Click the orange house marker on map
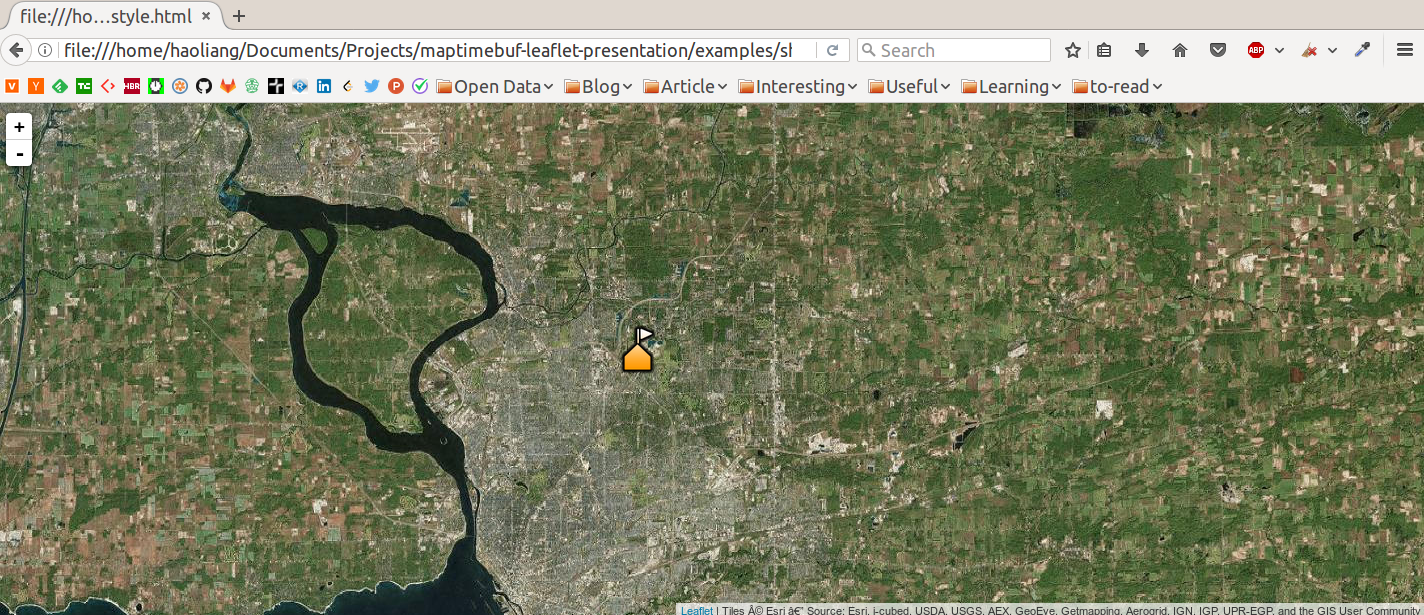The width and height of the screenshot is (1424, 615). click(x=638, y=356)
